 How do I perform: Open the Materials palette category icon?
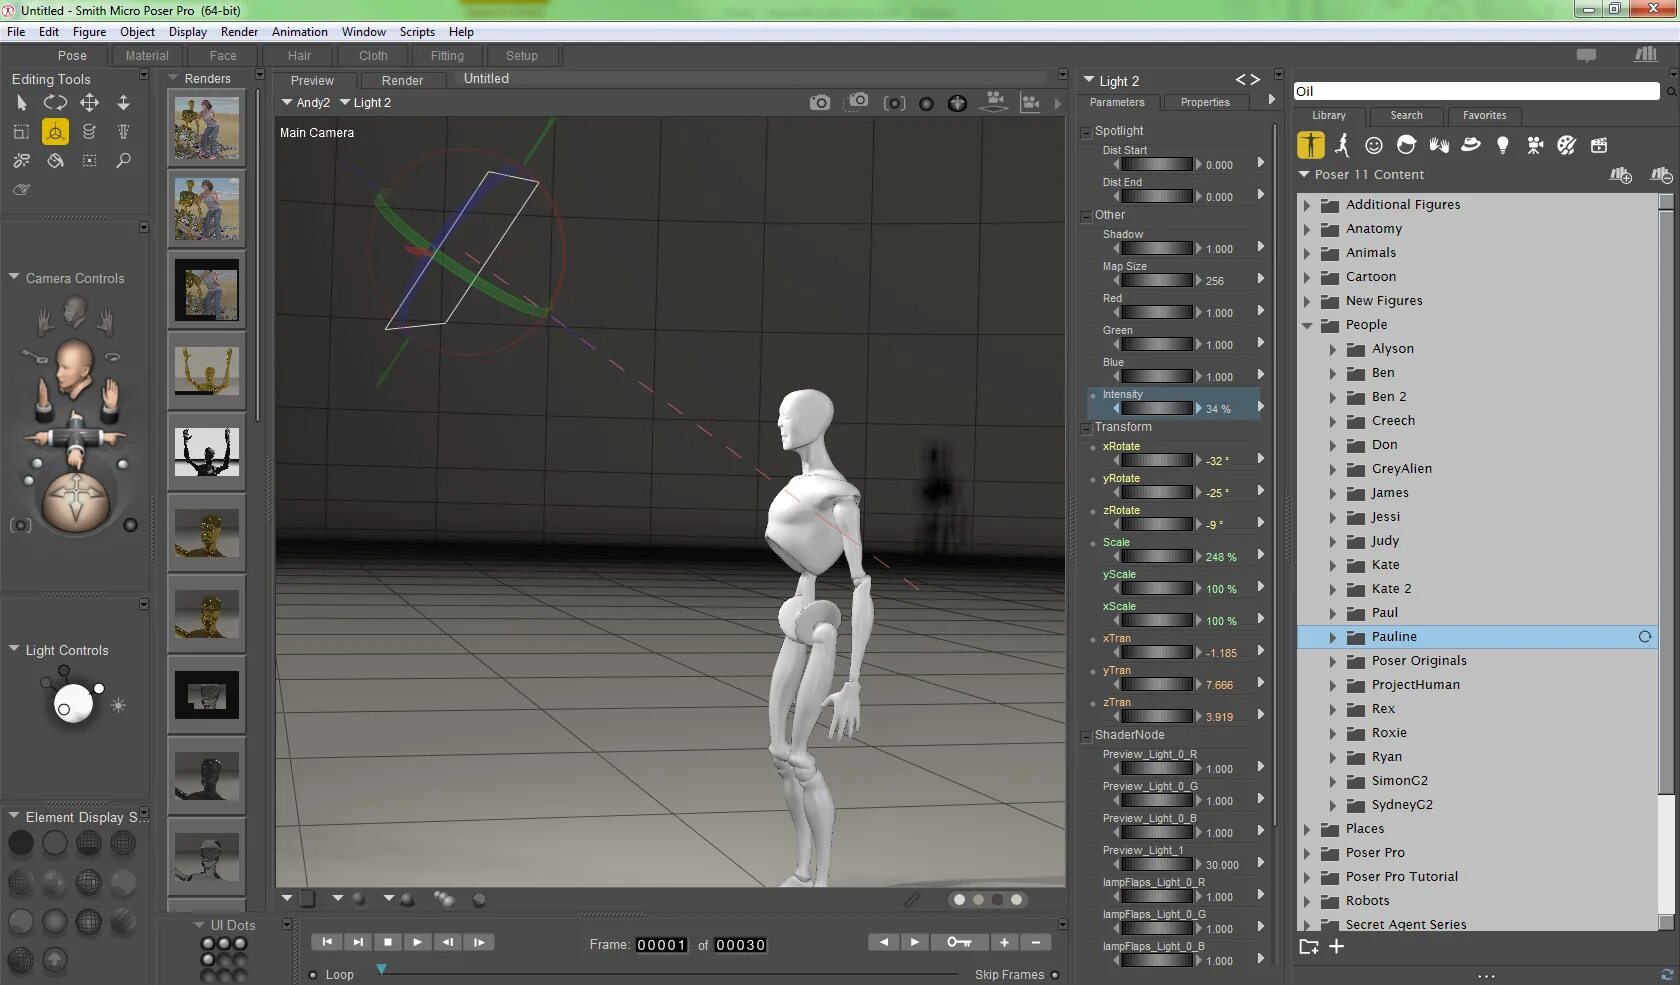(1567, 145)
